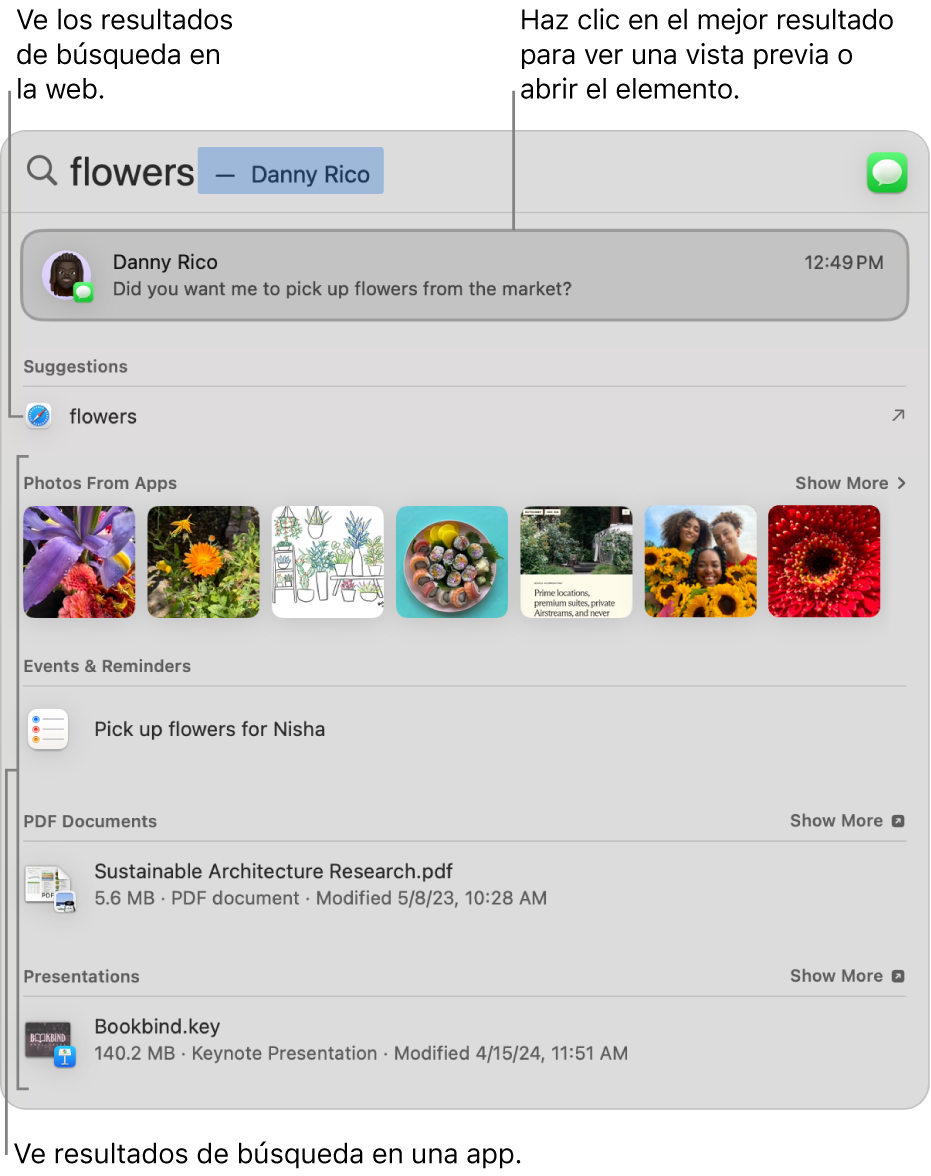Image resolution: width=931 pixels, height=1176 pixels.
Task: Click the arrow icon on flowers suggestion
Action: point(898,415)
